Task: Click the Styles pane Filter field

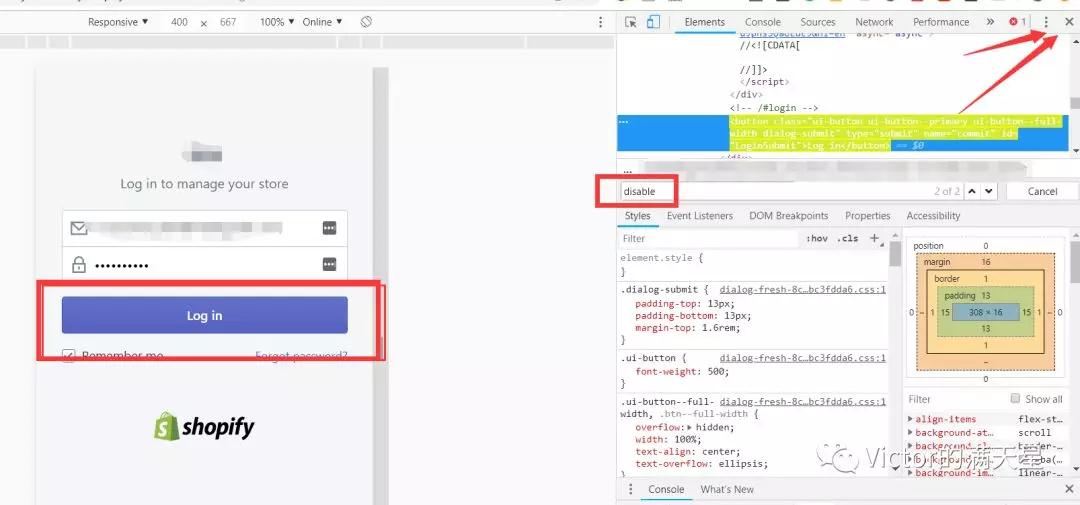Action: (708, 238)
